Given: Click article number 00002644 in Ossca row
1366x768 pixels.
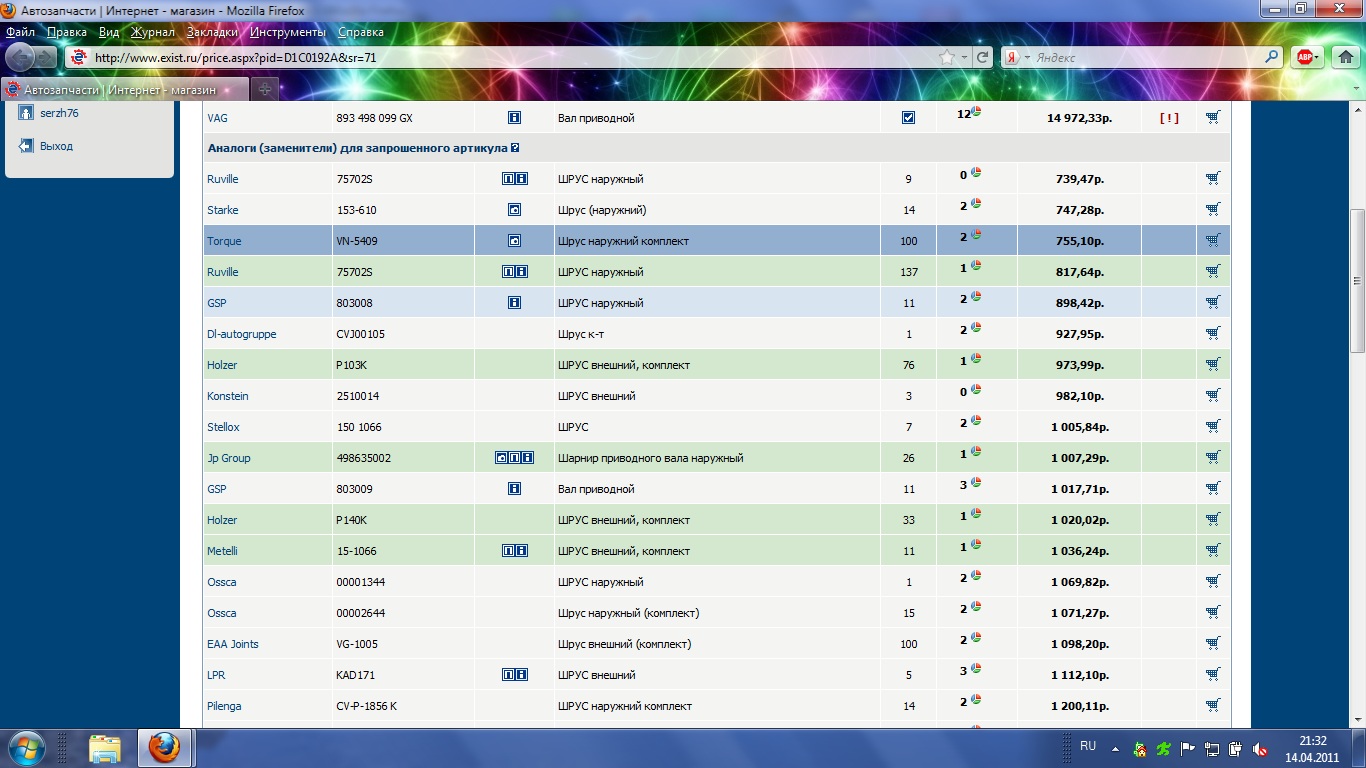Looking at the screenshot, I should click(360, 613).
